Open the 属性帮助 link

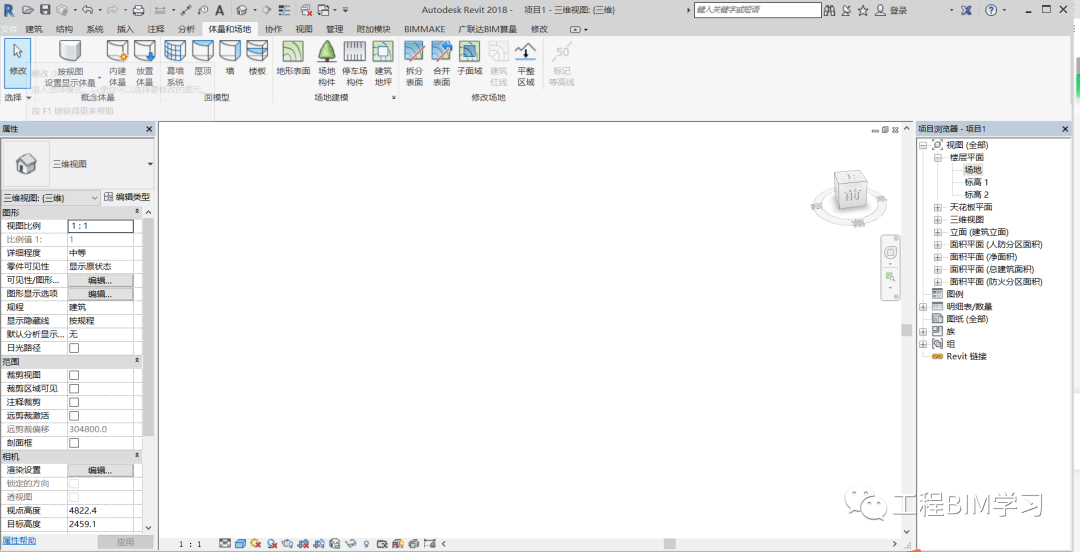19,541
